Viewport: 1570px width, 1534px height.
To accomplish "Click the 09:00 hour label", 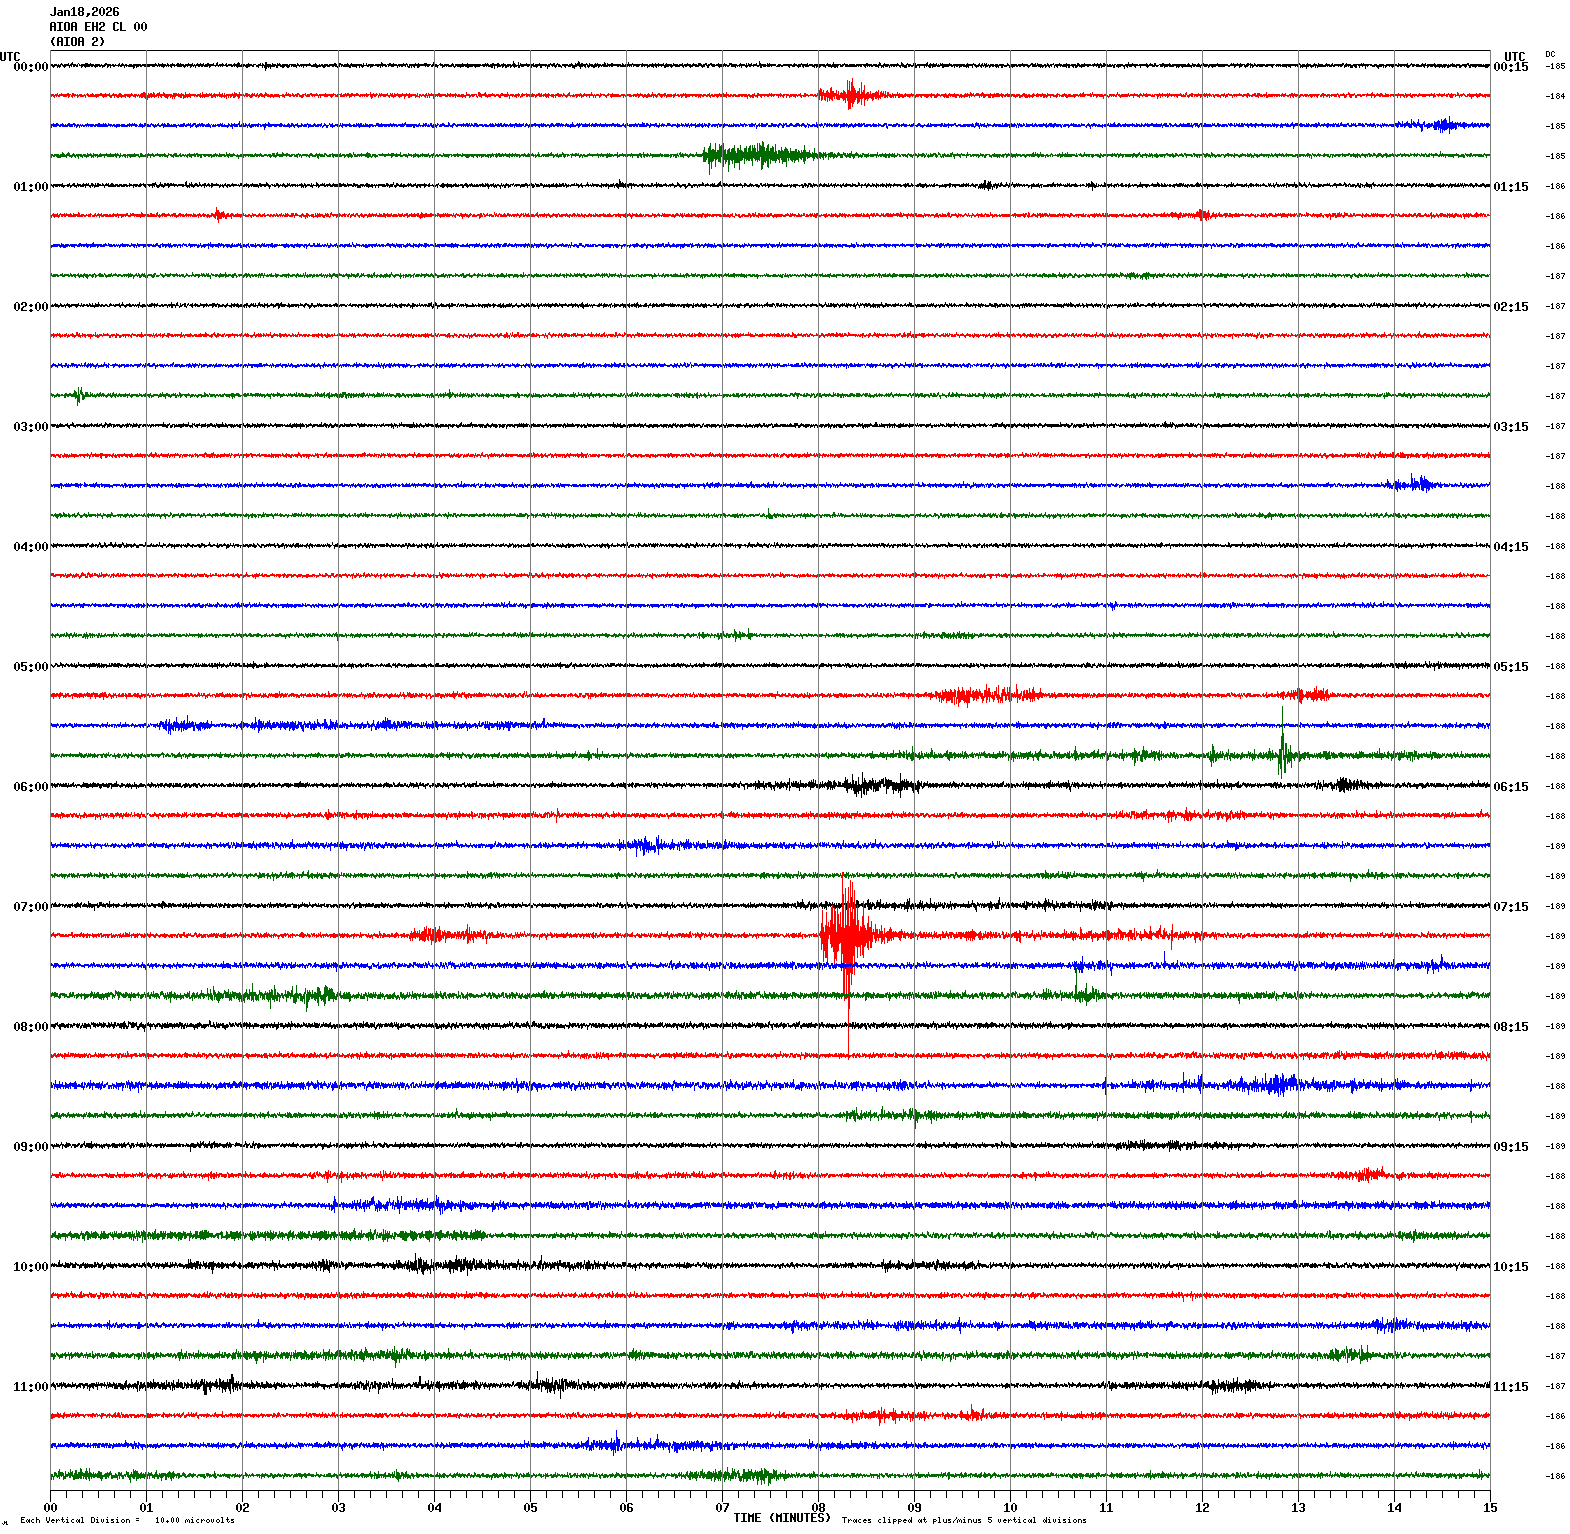I will (x=30, y=1147).
